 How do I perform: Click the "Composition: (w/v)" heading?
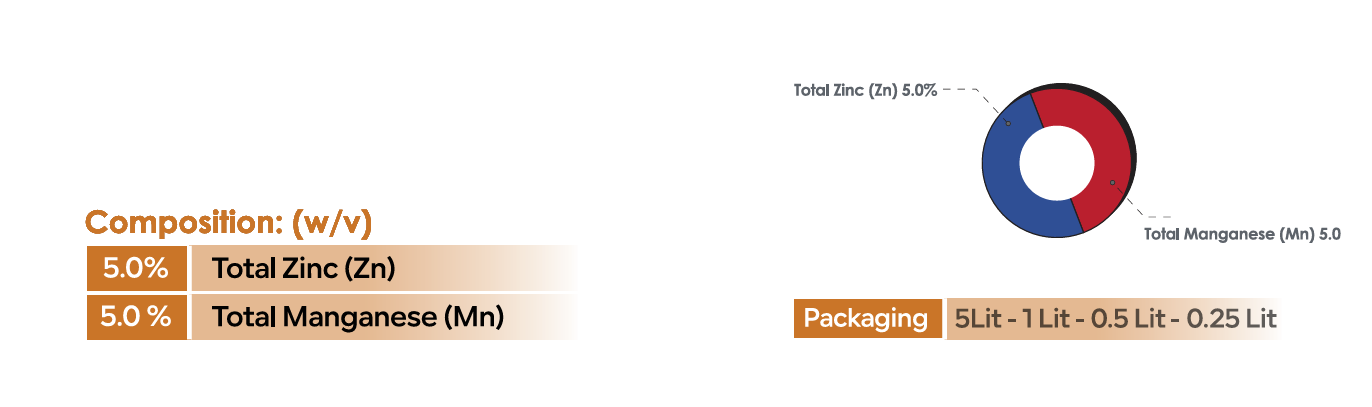228,223
